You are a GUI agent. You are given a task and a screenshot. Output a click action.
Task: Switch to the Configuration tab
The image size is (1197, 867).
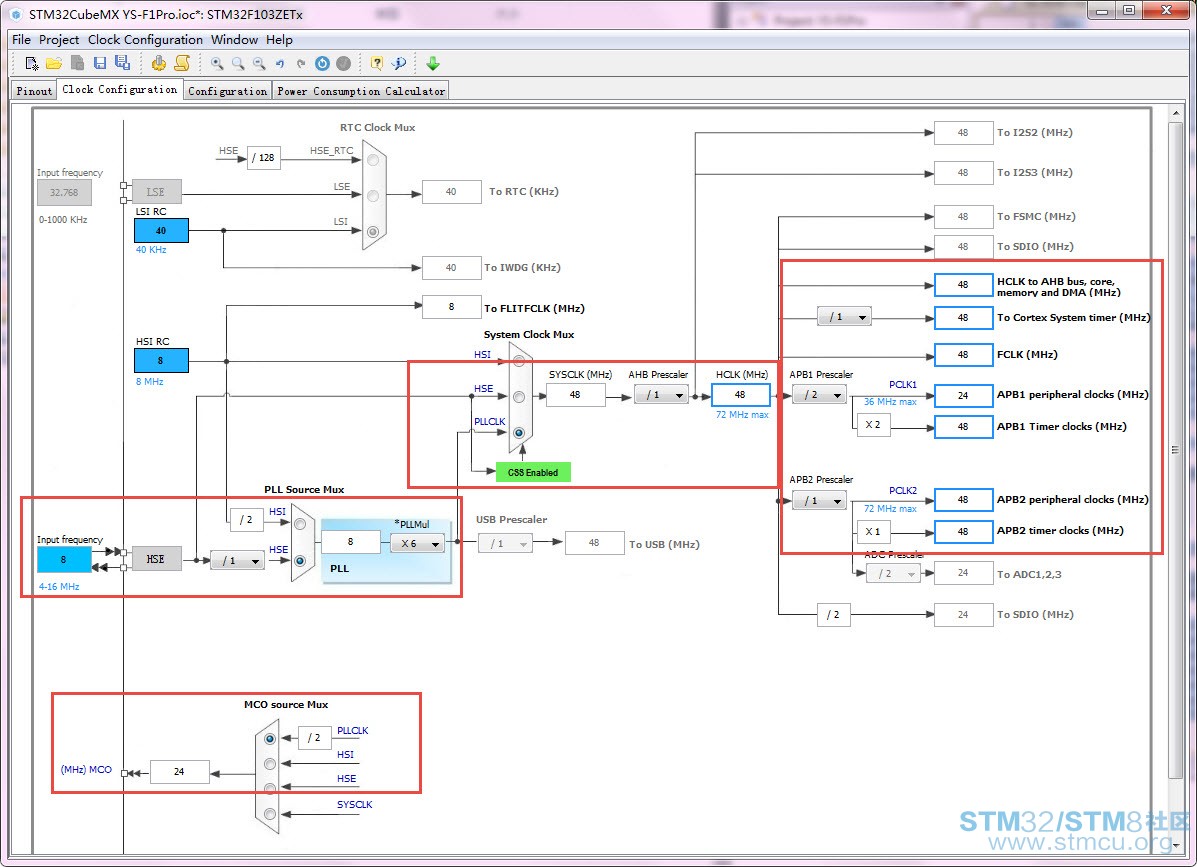227,91
